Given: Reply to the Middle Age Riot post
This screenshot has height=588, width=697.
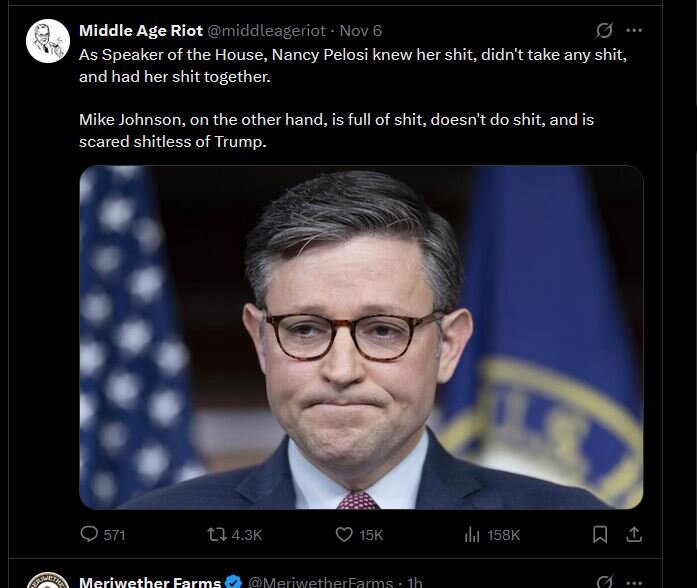Looking at the screenshot, I should [x=89, y=535].
